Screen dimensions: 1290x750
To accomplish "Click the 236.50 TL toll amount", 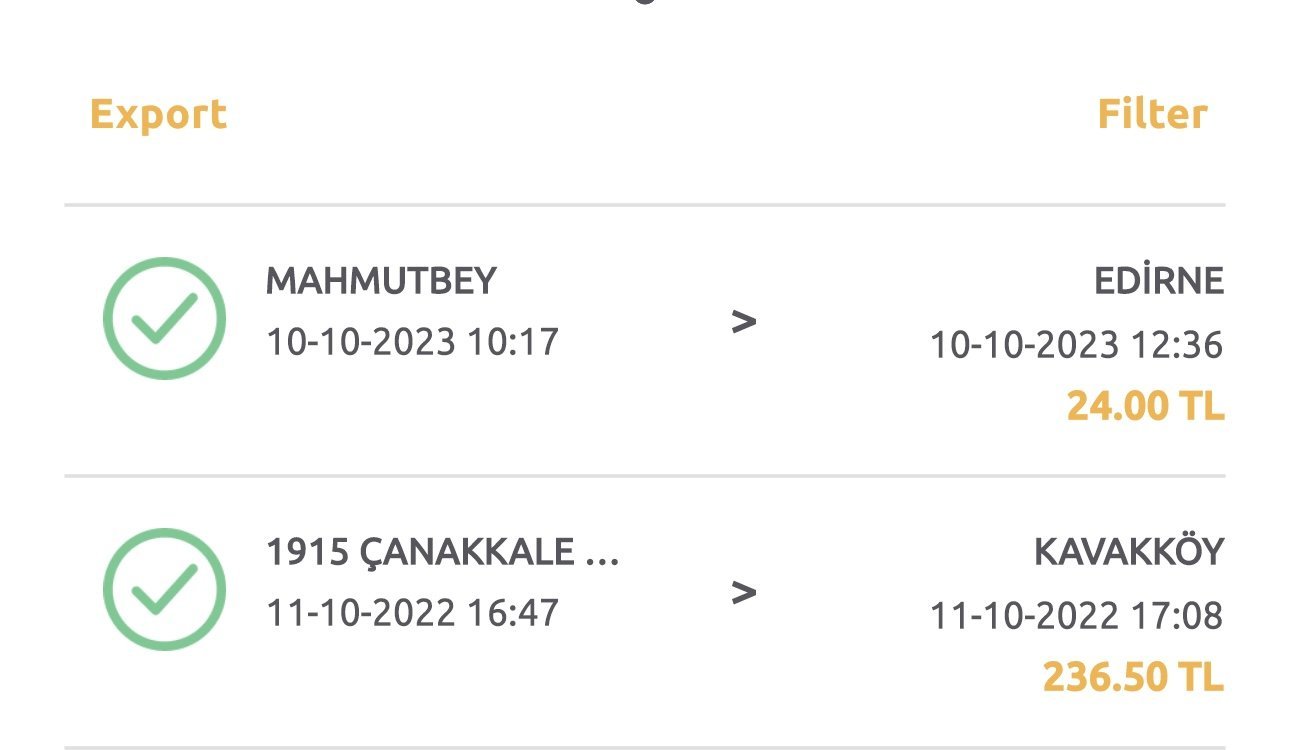I will [x=1133, y=677].
